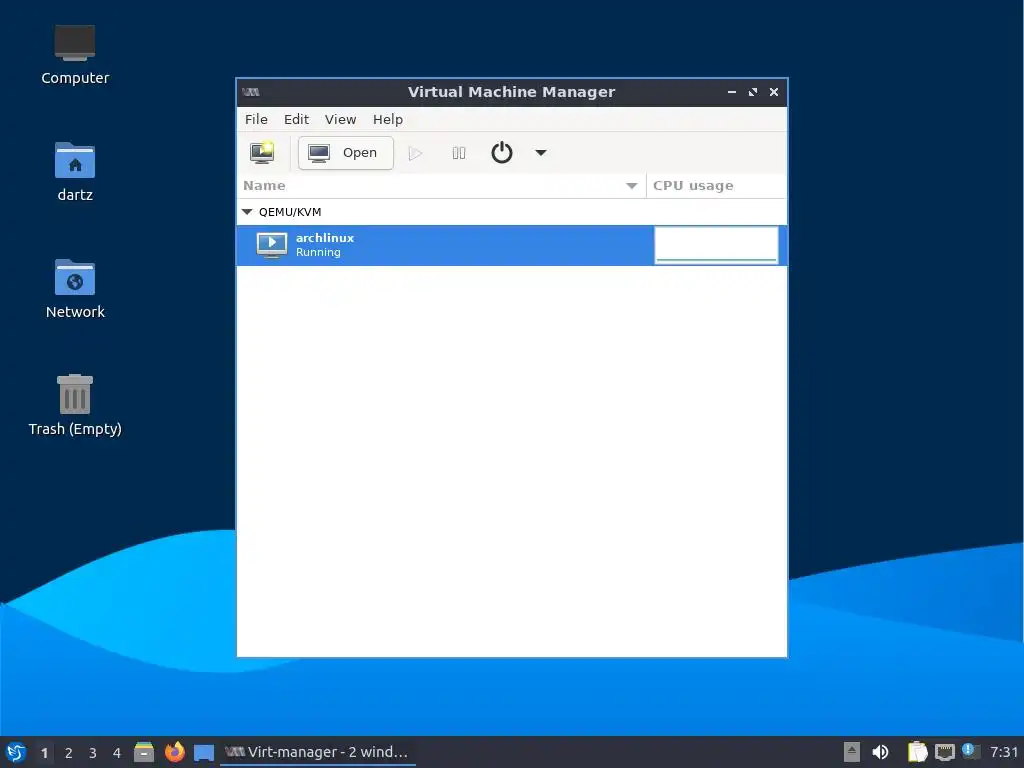The width and height of the screenshot is (1024, 768).
Task: Click the 7:31 panel clock
Action: click(x=1004, y=752)
